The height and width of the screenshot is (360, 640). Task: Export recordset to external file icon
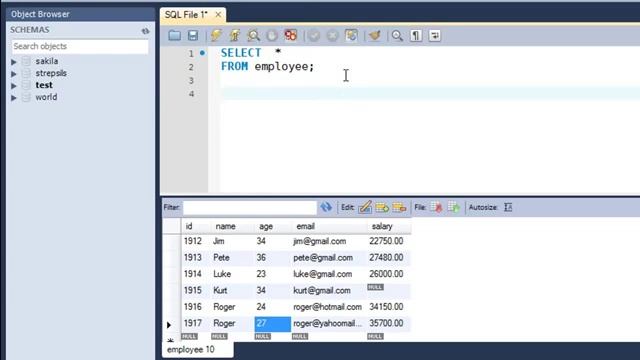(436, 207)
